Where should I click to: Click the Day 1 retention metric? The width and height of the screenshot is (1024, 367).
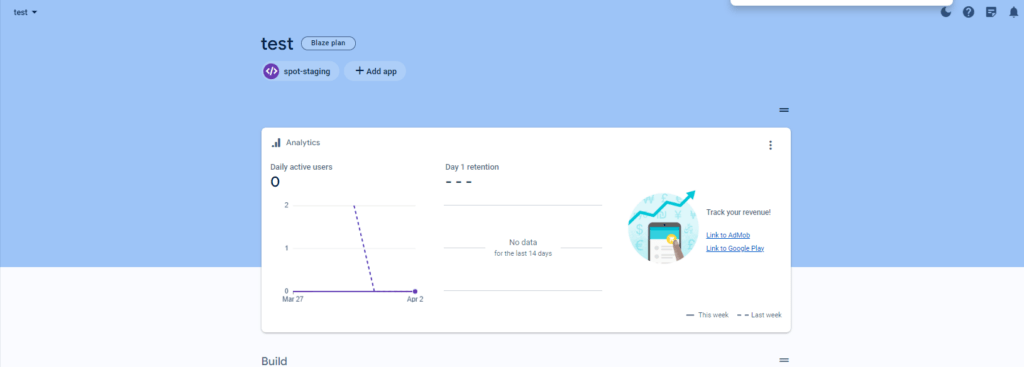(472, 174)
